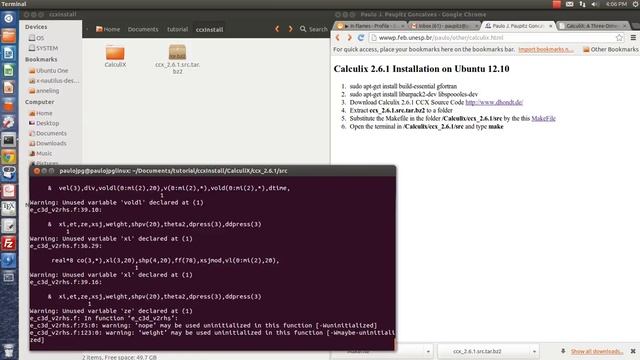This screenshot has width=640, height=360.
Task: Open the text editor pencil dock icon
Action: (9, 226)
